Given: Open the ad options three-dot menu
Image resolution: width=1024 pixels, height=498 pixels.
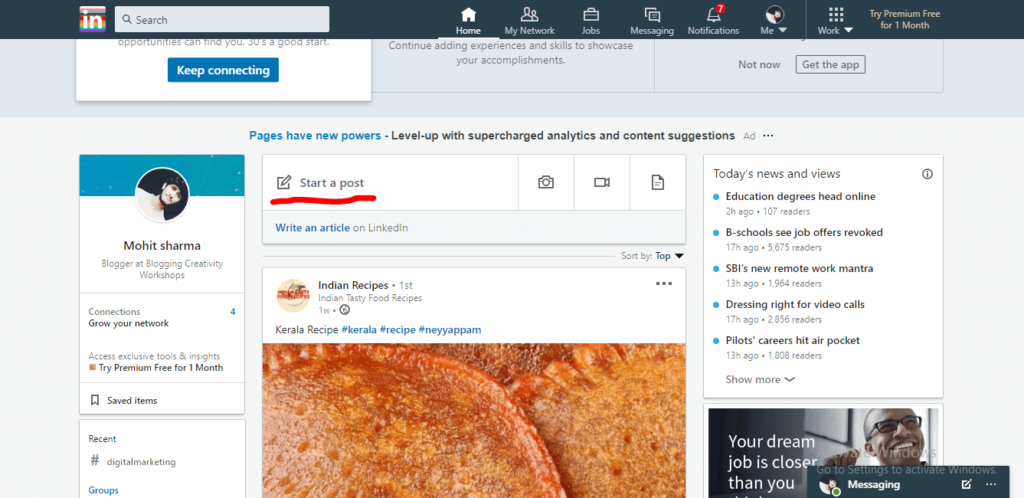Looking at the screenshot, I should click(x=768, y=136).
